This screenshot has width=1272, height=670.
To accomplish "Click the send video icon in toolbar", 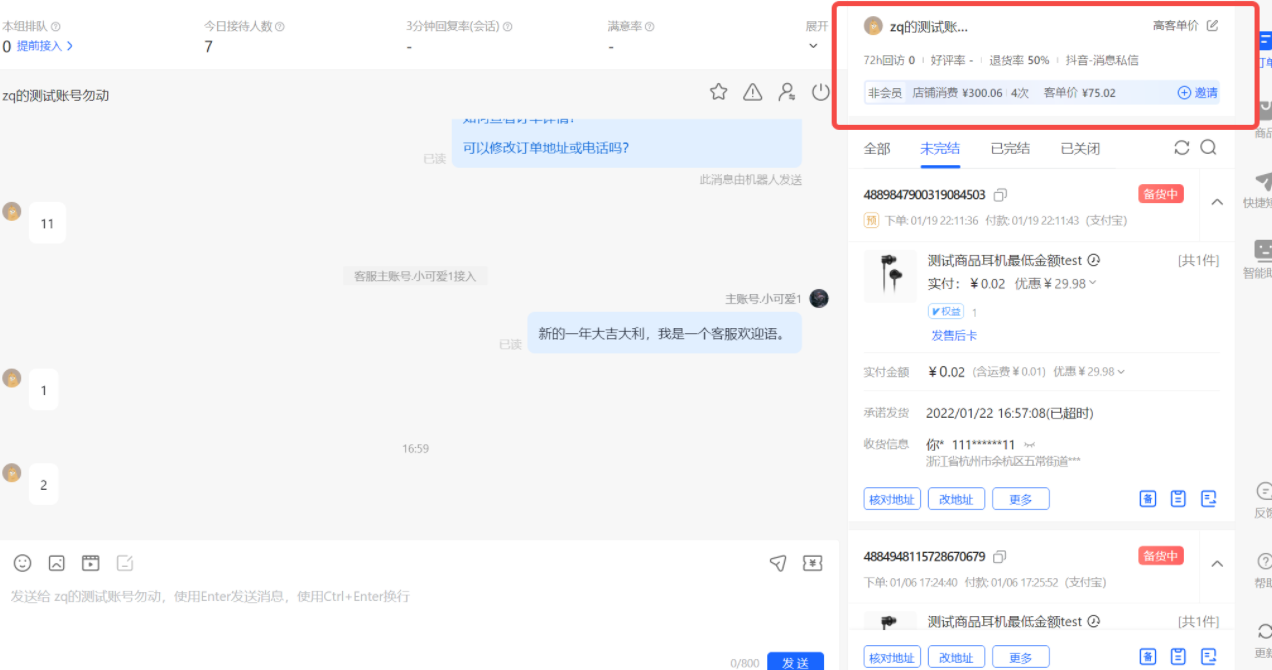I will [91, 563].
